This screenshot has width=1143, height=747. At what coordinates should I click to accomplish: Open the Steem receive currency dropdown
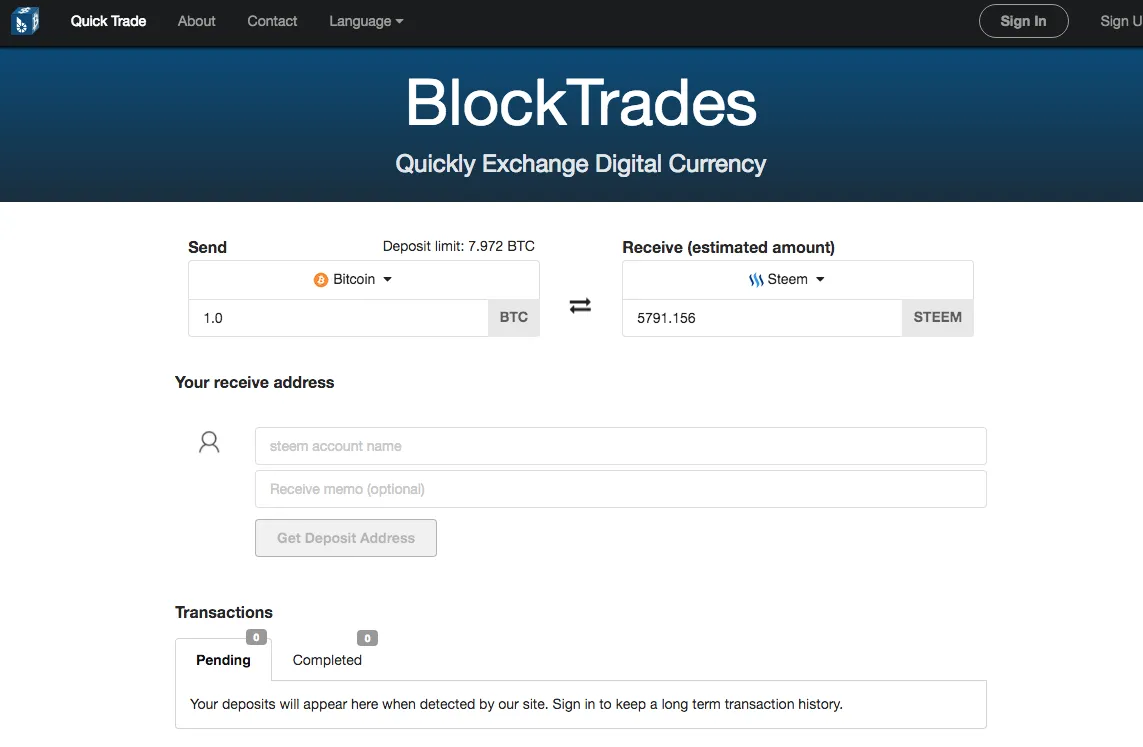click(797, 280)
